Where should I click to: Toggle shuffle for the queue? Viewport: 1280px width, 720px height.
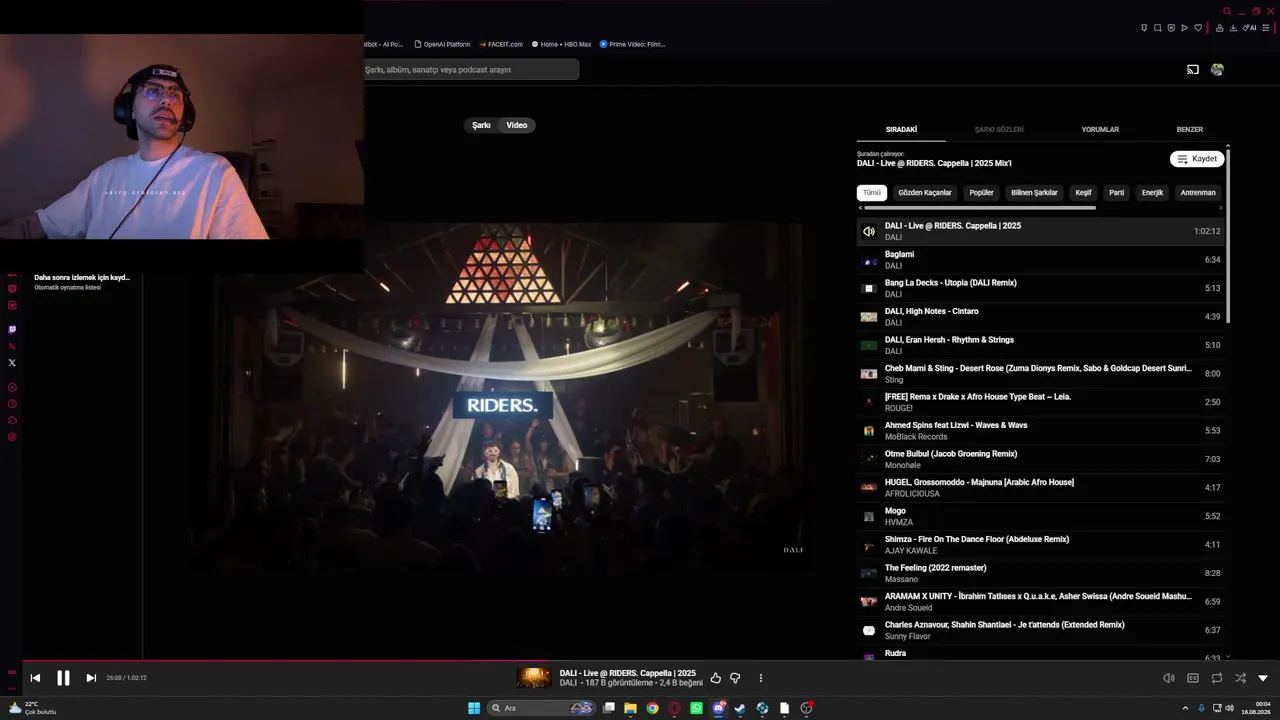point(1240,678)
